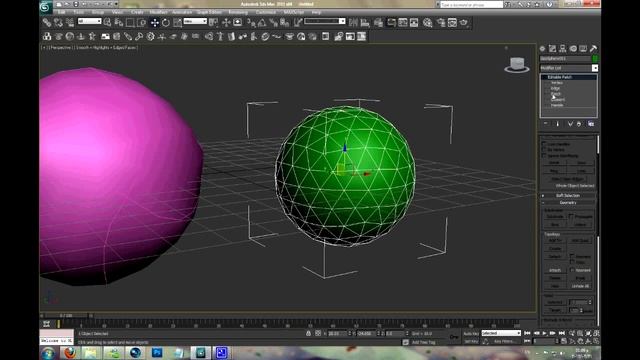
Task: Switch to the Hierarchy command panel
Action: coord(563,49)
